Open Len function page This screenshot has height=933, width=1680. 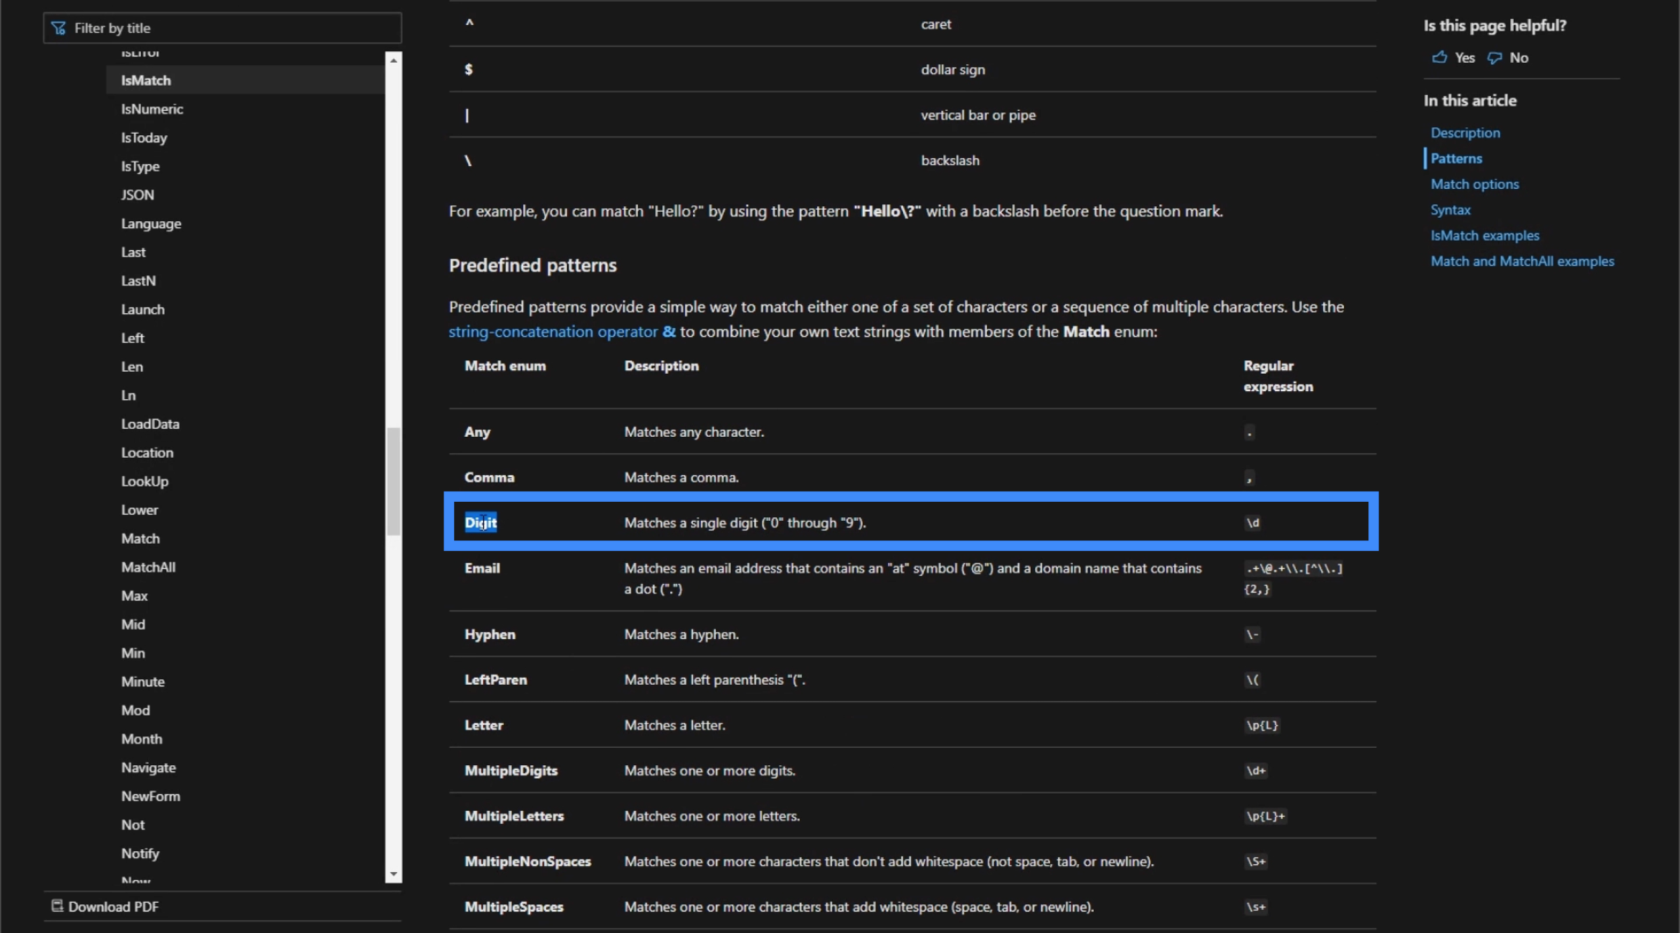pyautogui.click(x=132, y=367)
